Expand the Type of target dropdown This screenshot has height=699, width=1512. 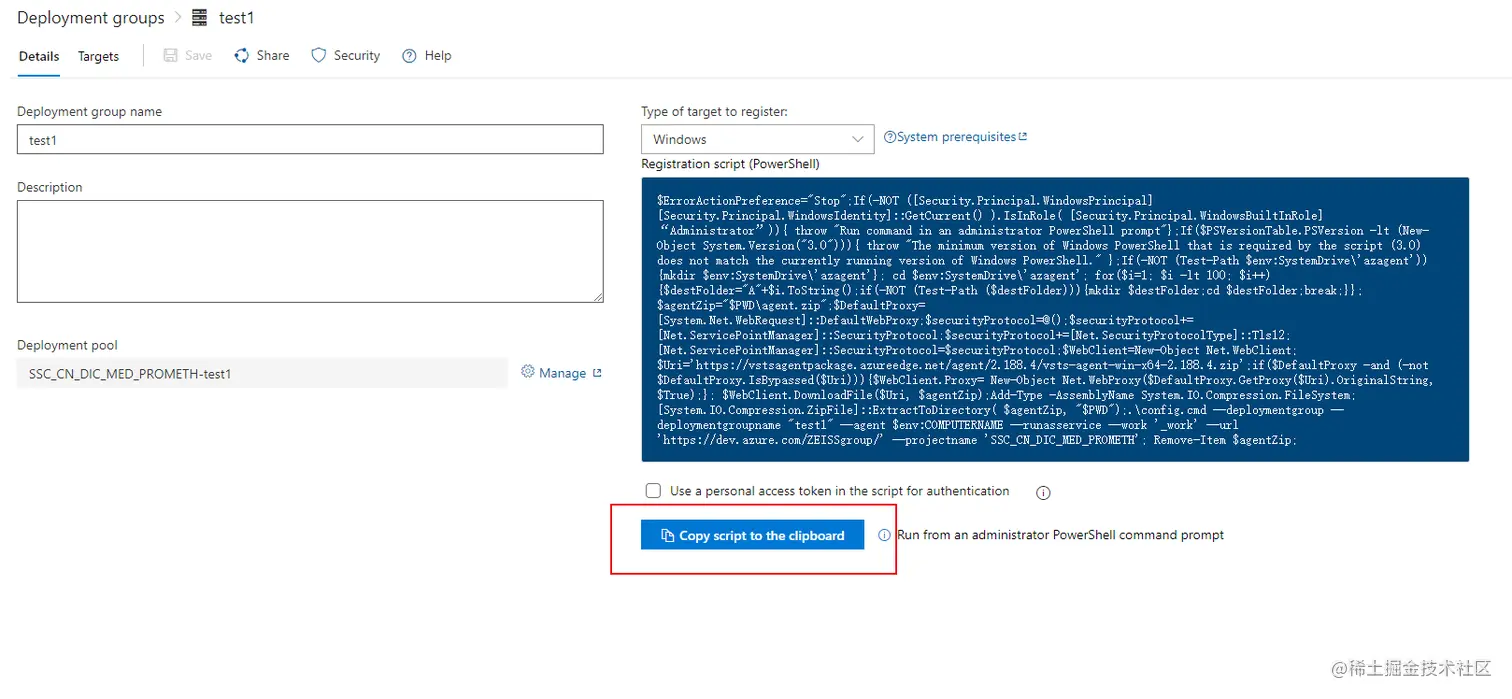757,139
